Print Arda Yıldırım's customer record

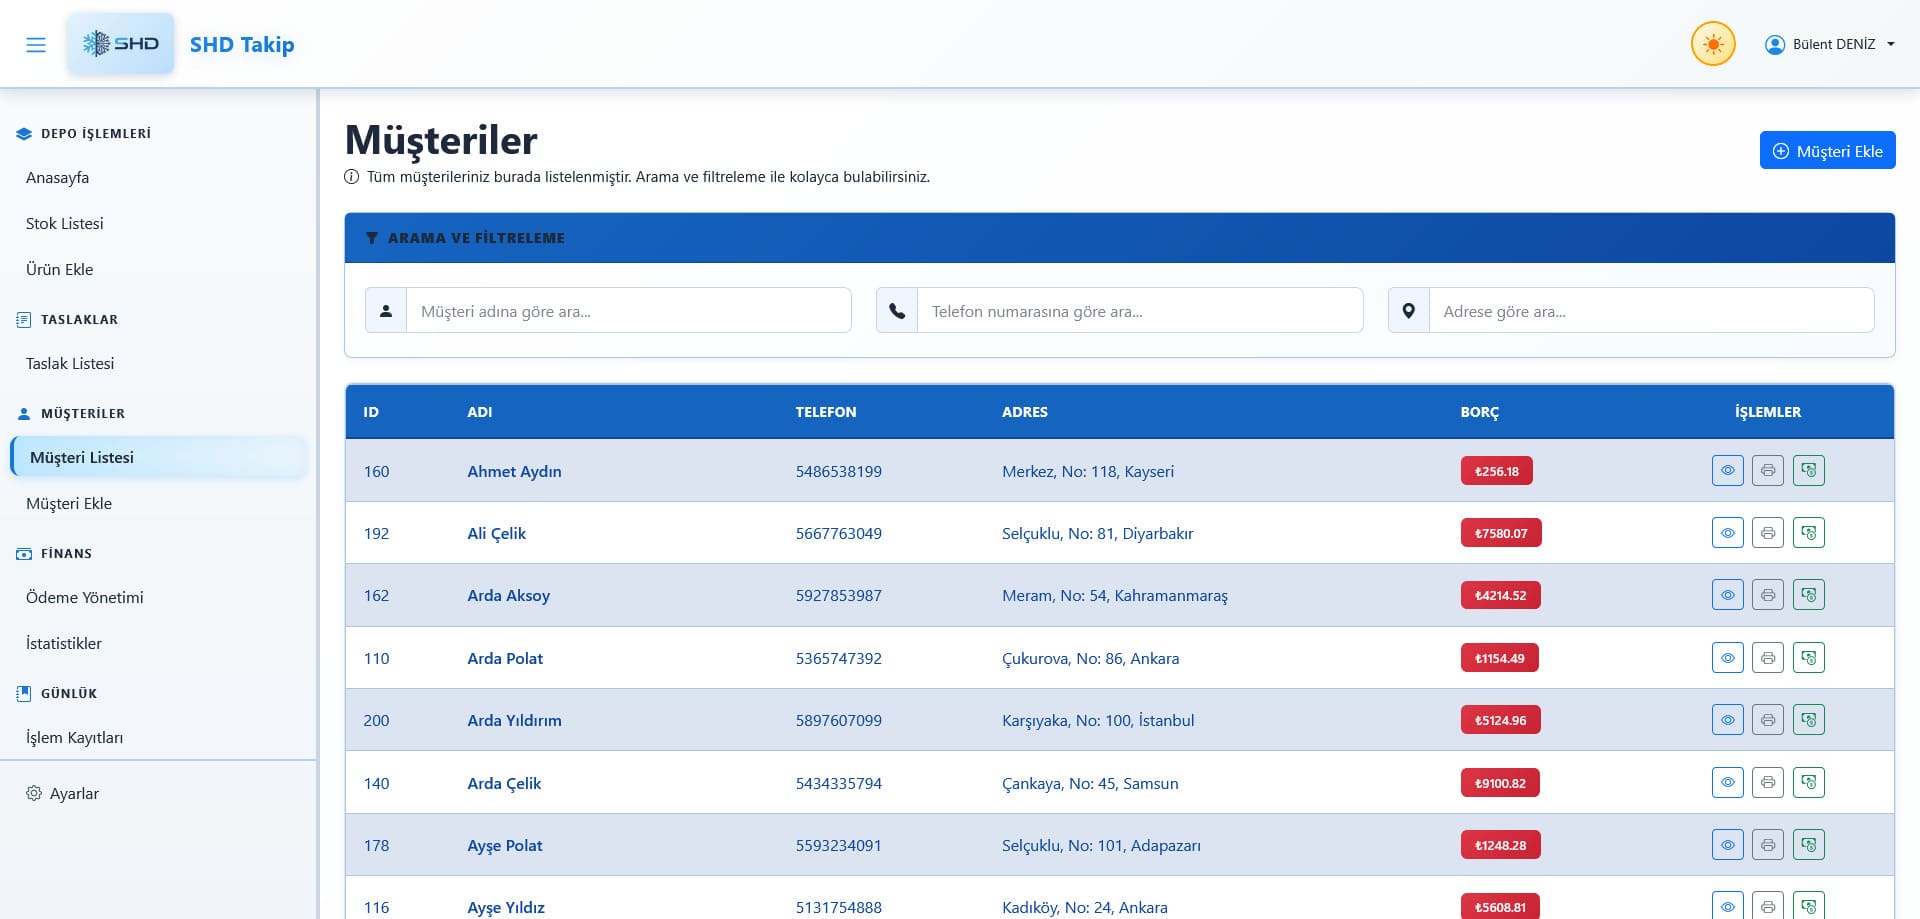click(1767, 720)
